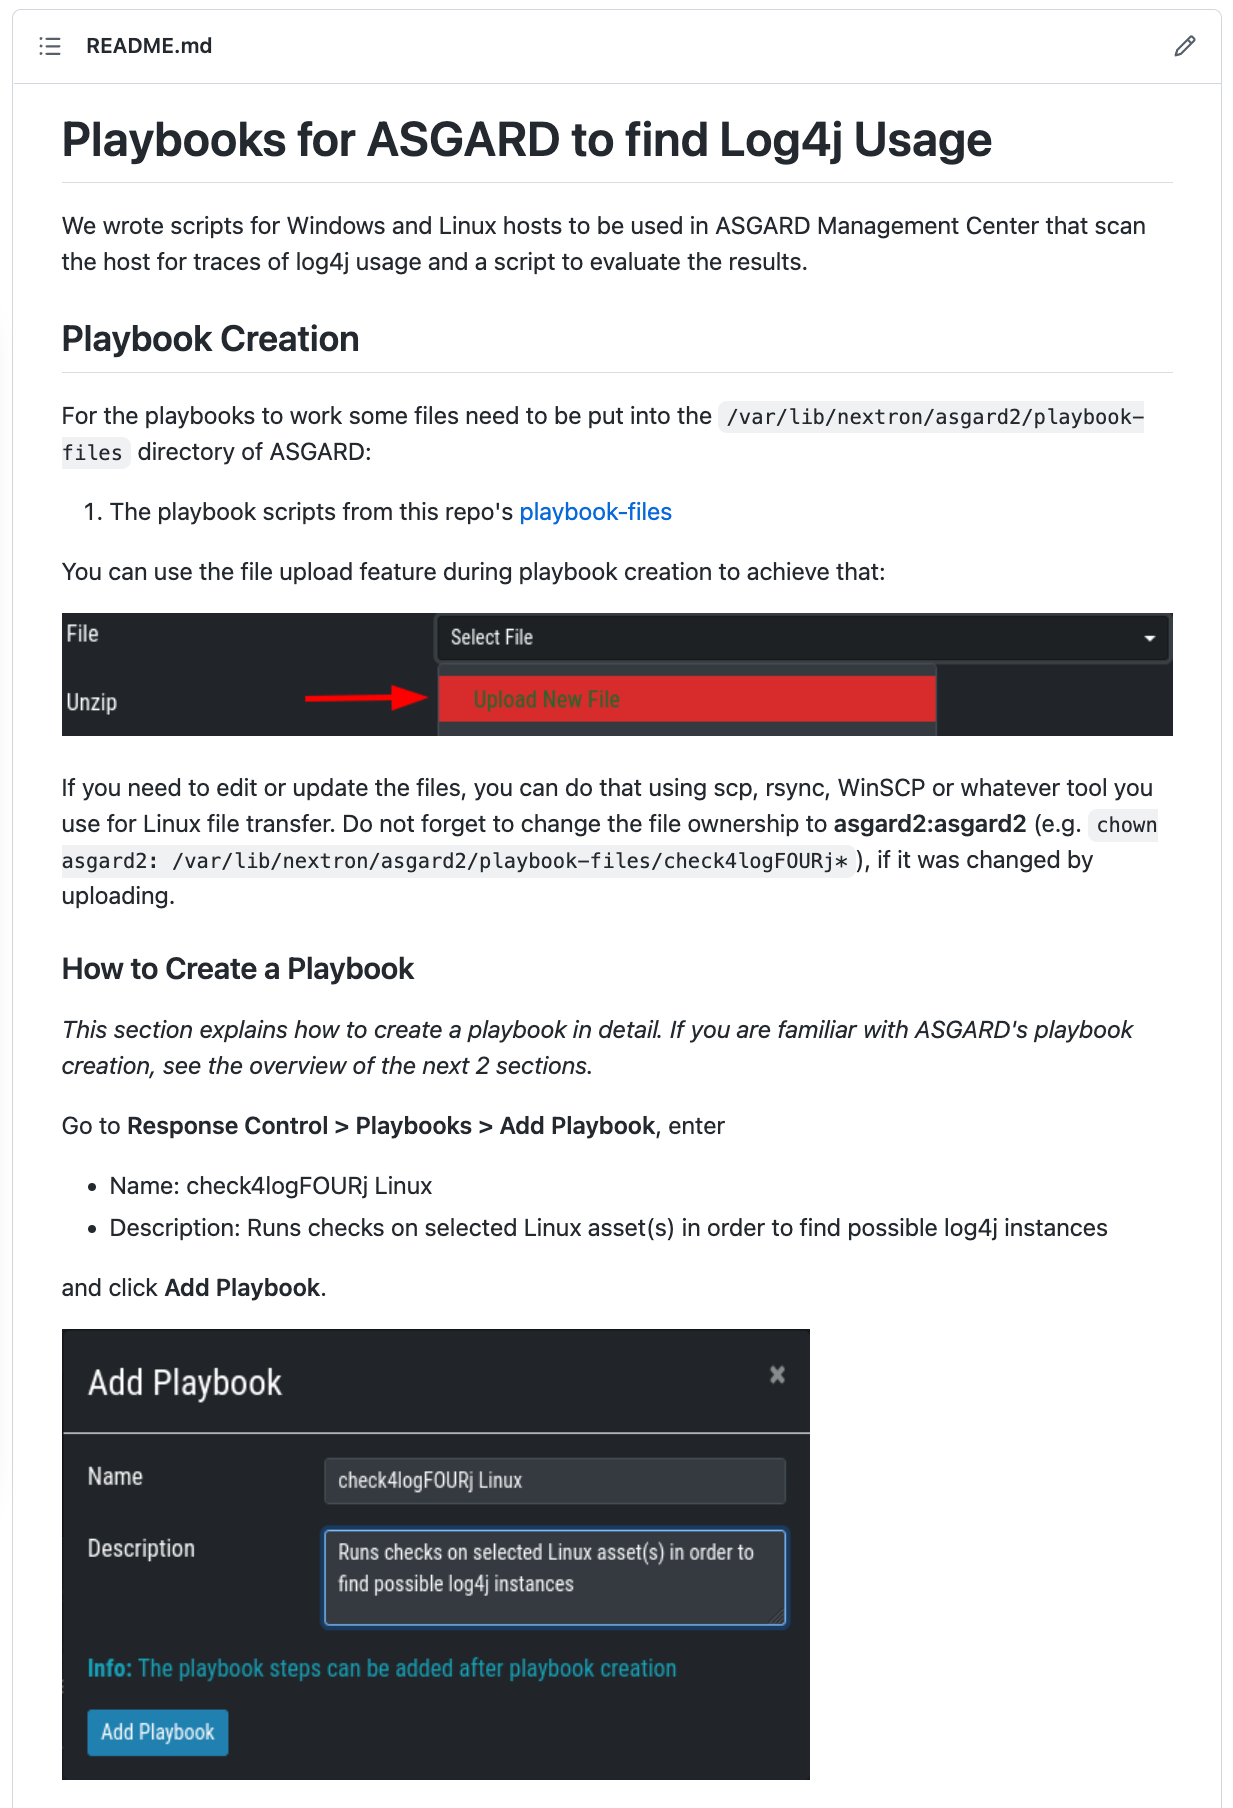1233x1808 pixels.
Task: Close the Add Playbook dialog with X
Action: pos(777,1374)
